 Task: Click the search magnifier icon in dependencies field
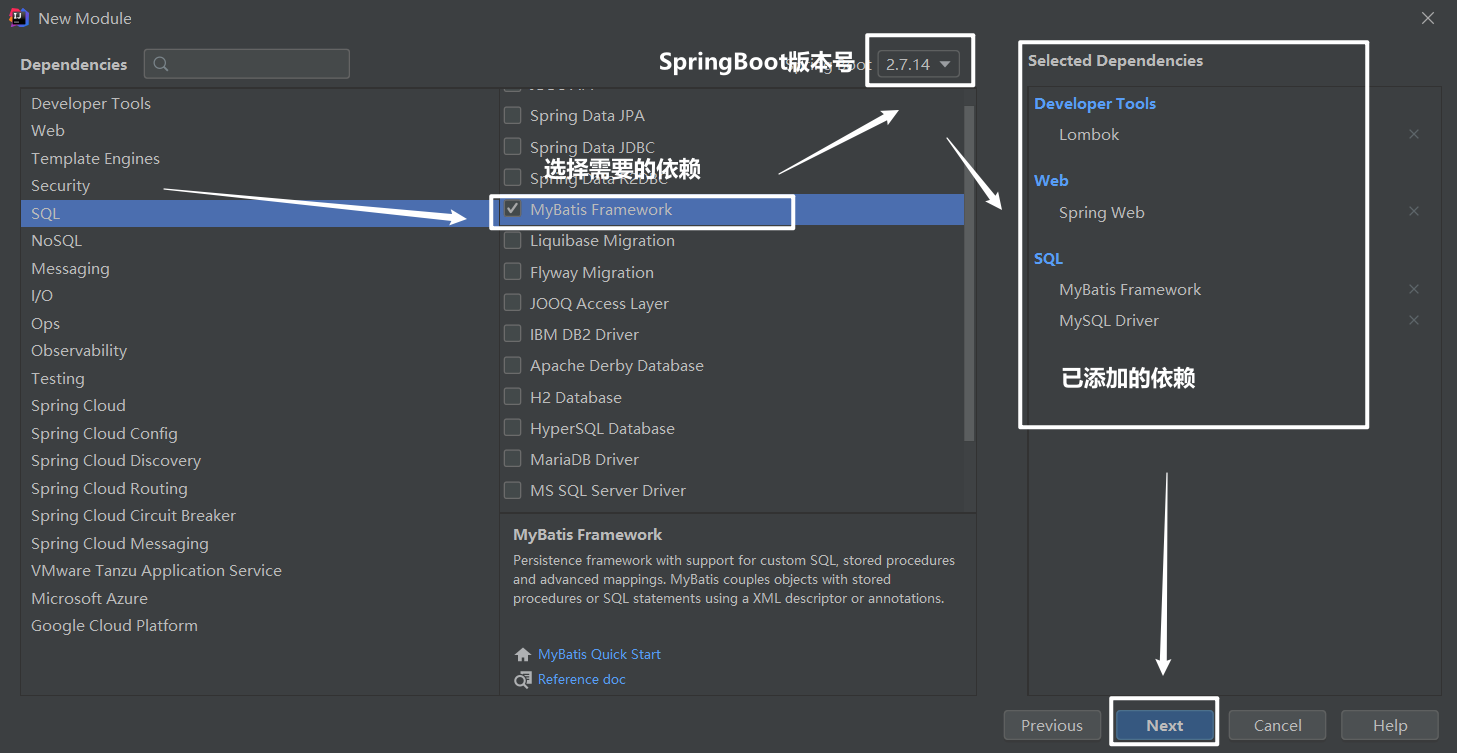[x=161, y=64]
